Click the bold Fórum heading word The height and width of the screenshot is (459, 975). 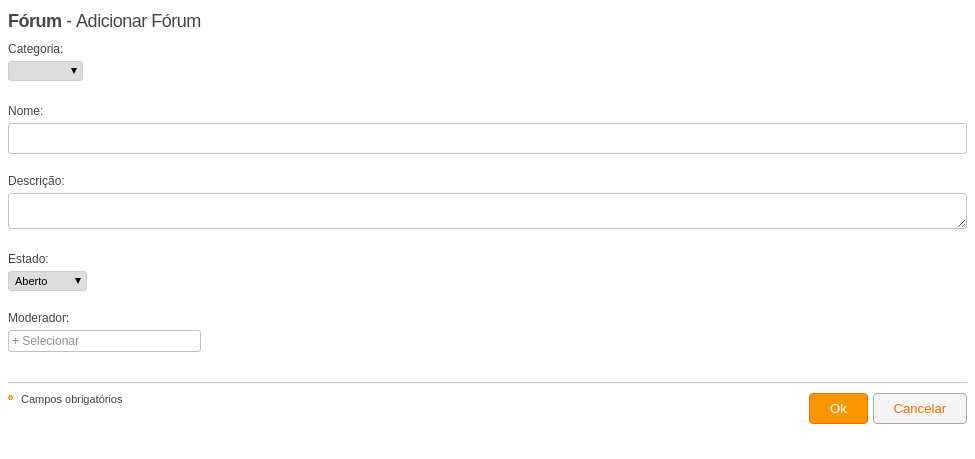point(35,21)
